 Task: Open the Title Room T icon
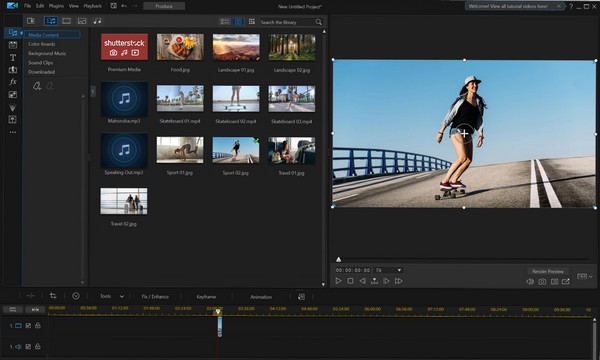pos(13,57)
